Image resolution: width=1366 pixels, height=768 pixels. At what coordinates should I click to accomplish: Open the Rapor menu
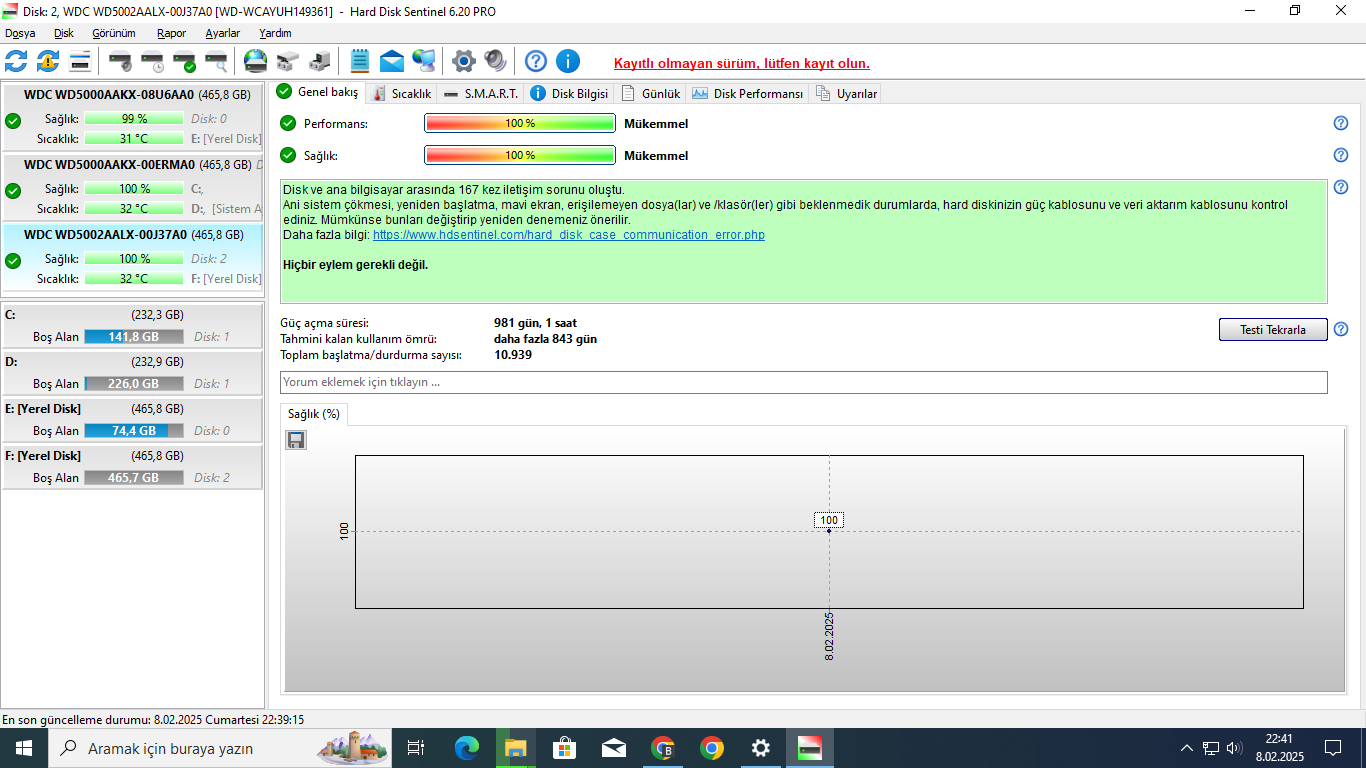point(172,33)
